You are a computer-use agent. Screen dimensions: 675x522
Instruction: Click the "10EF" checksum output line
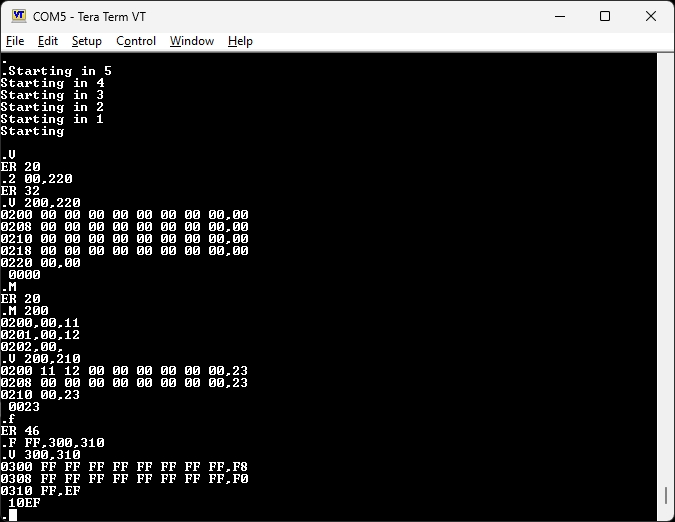tap(24, 503)
